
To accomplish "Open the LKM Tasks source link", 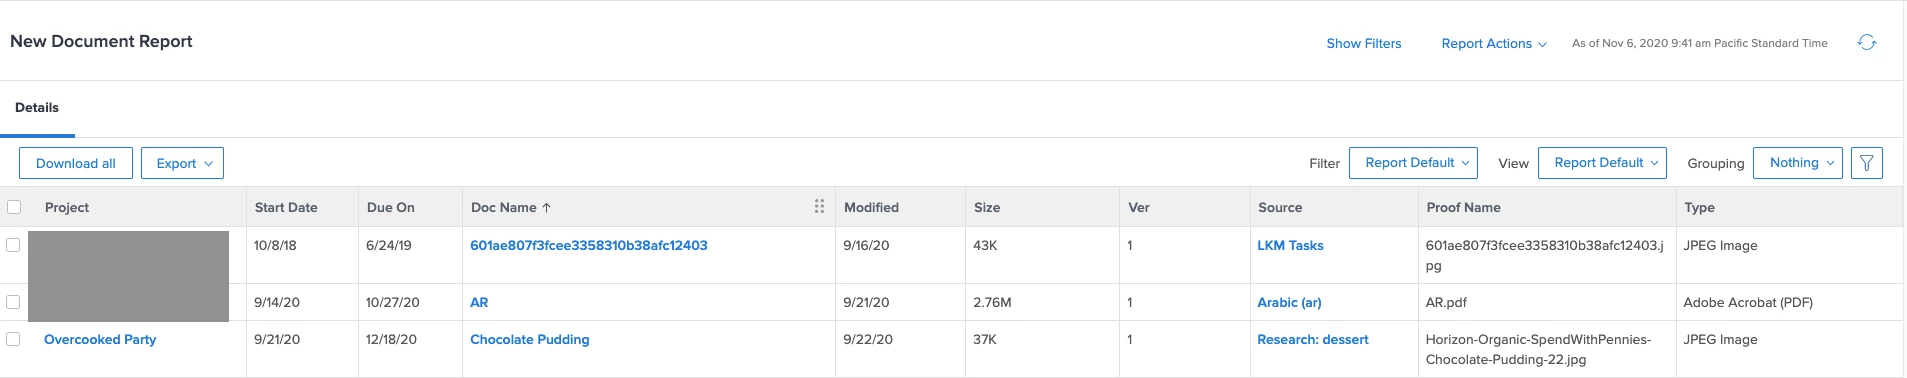I will point(1290,245).
